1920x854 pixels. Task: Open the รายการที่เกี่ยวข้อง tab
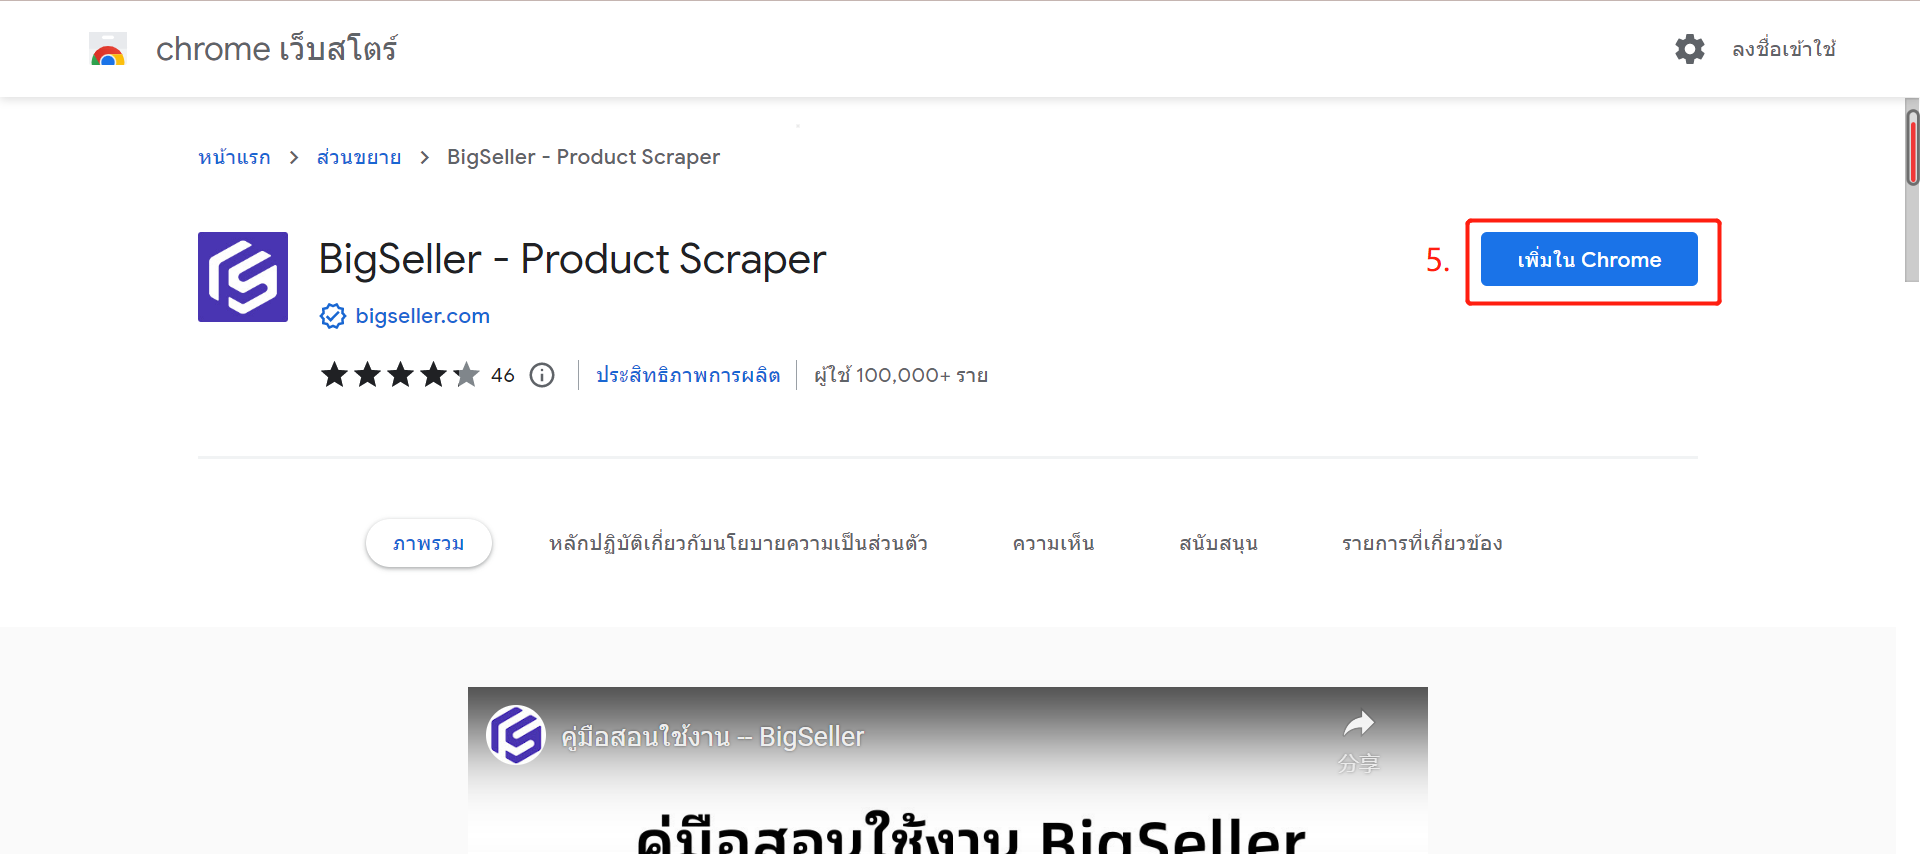coord(1422,543)
